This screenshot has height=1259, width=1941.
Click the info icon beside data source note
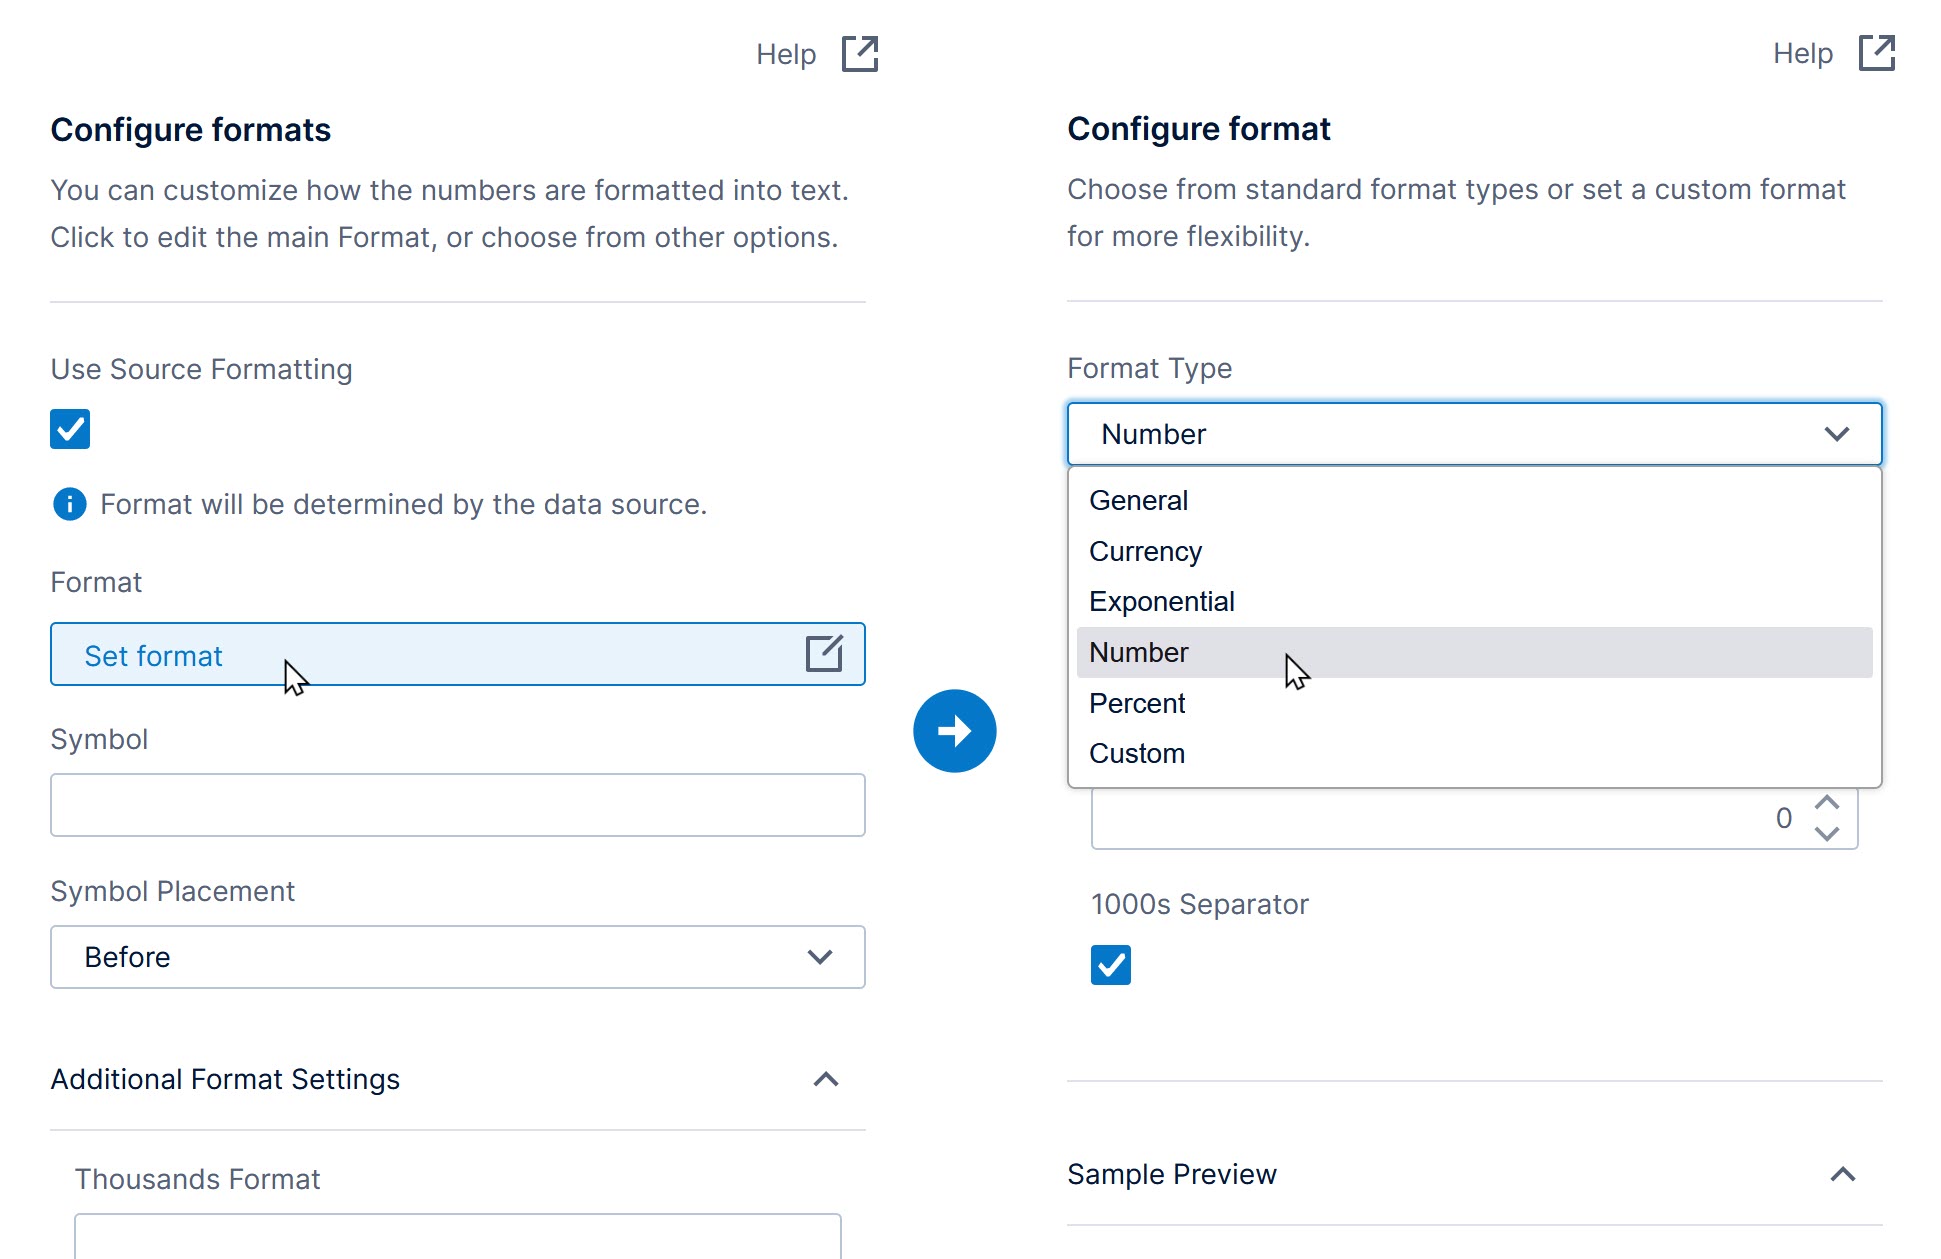(69, 504)
